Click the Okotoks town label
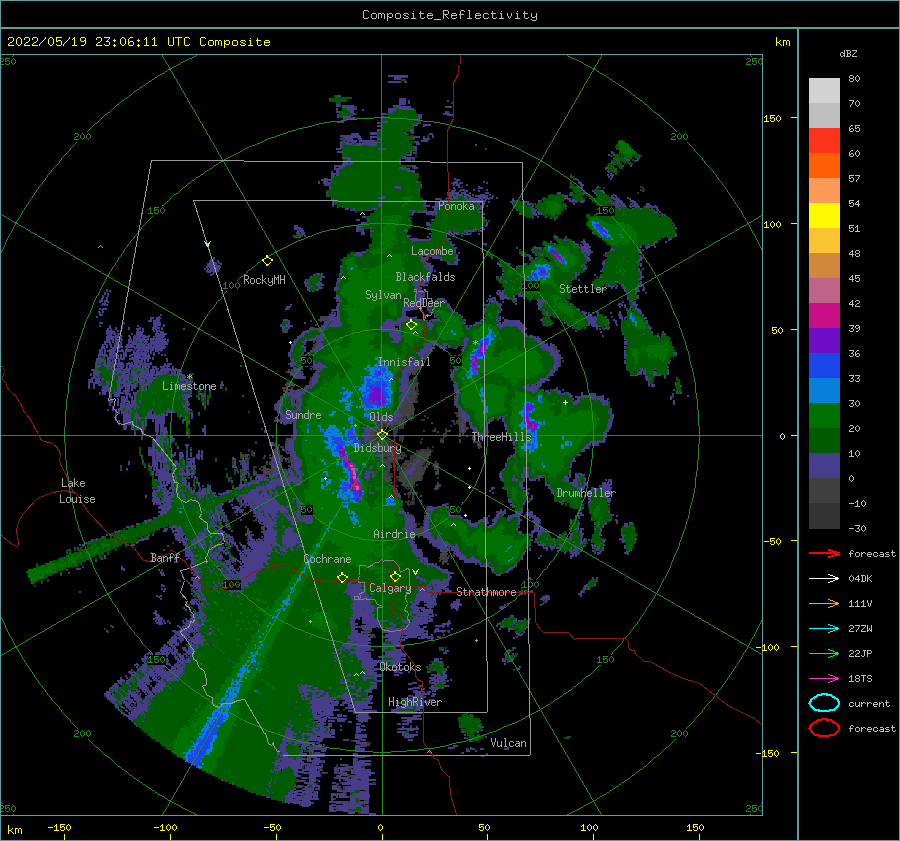This screenshot has height=841, width=900. click(x=400, y=667)
